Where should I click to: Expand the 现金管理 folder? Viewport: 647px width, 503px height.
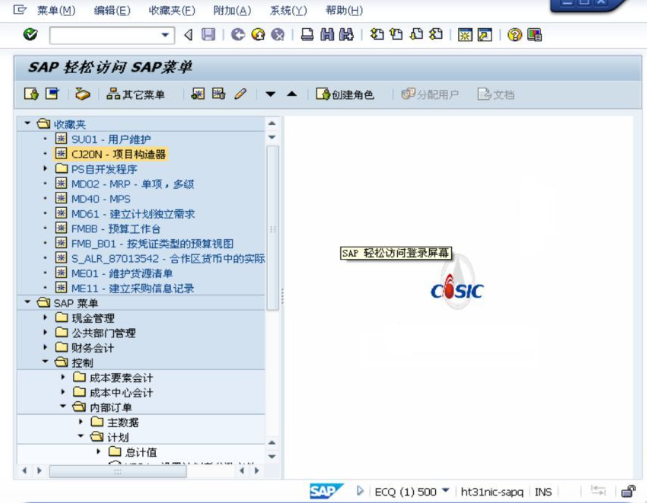click(x=45, y=317)
